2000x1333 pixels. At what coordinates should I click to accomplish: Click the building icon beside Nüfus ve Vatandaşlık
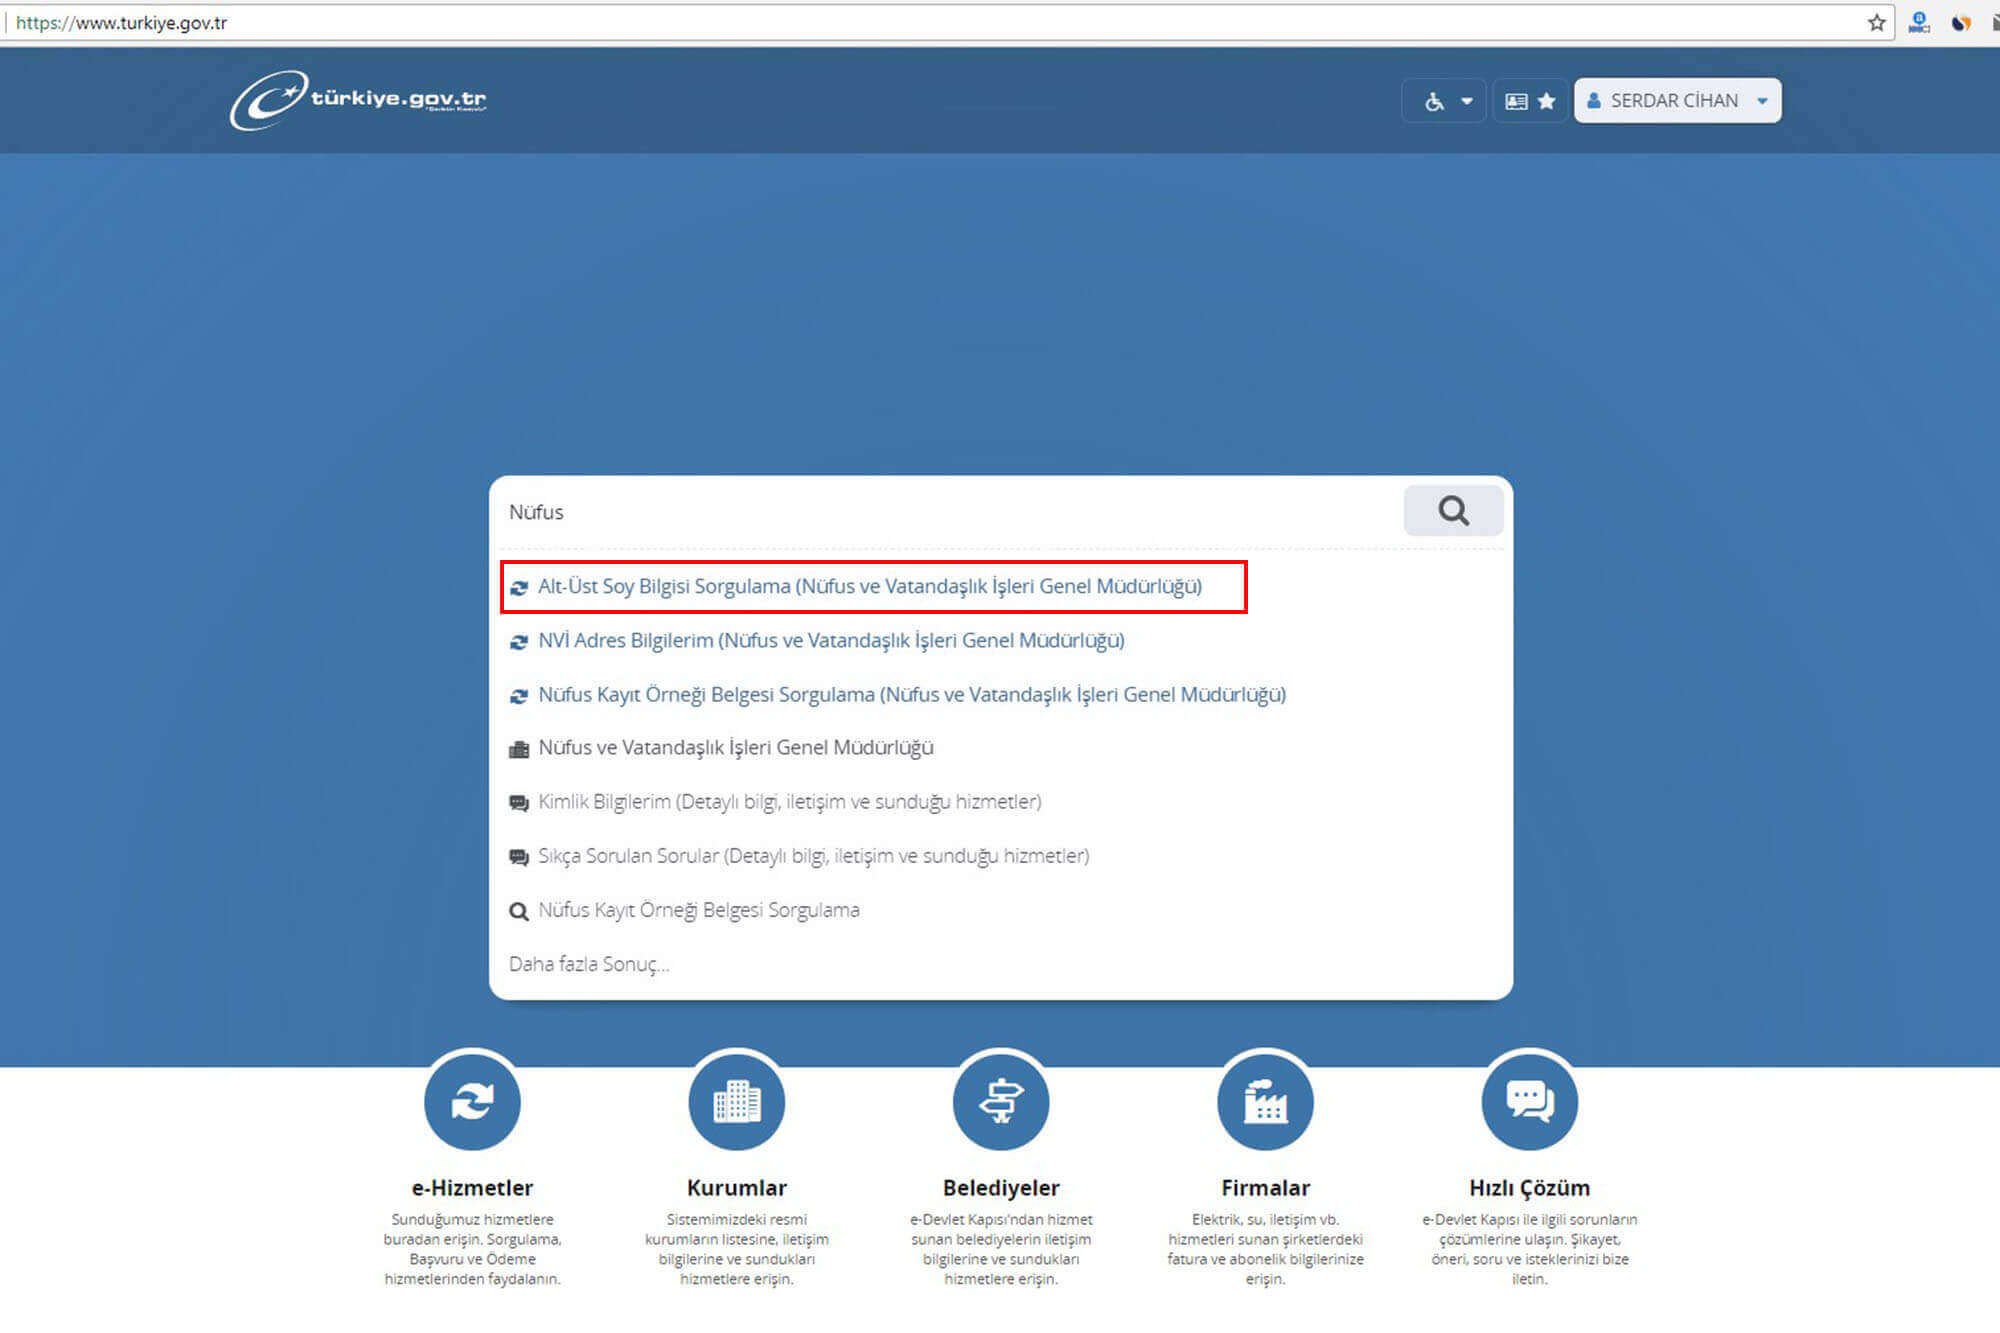(x=519, y=749)
